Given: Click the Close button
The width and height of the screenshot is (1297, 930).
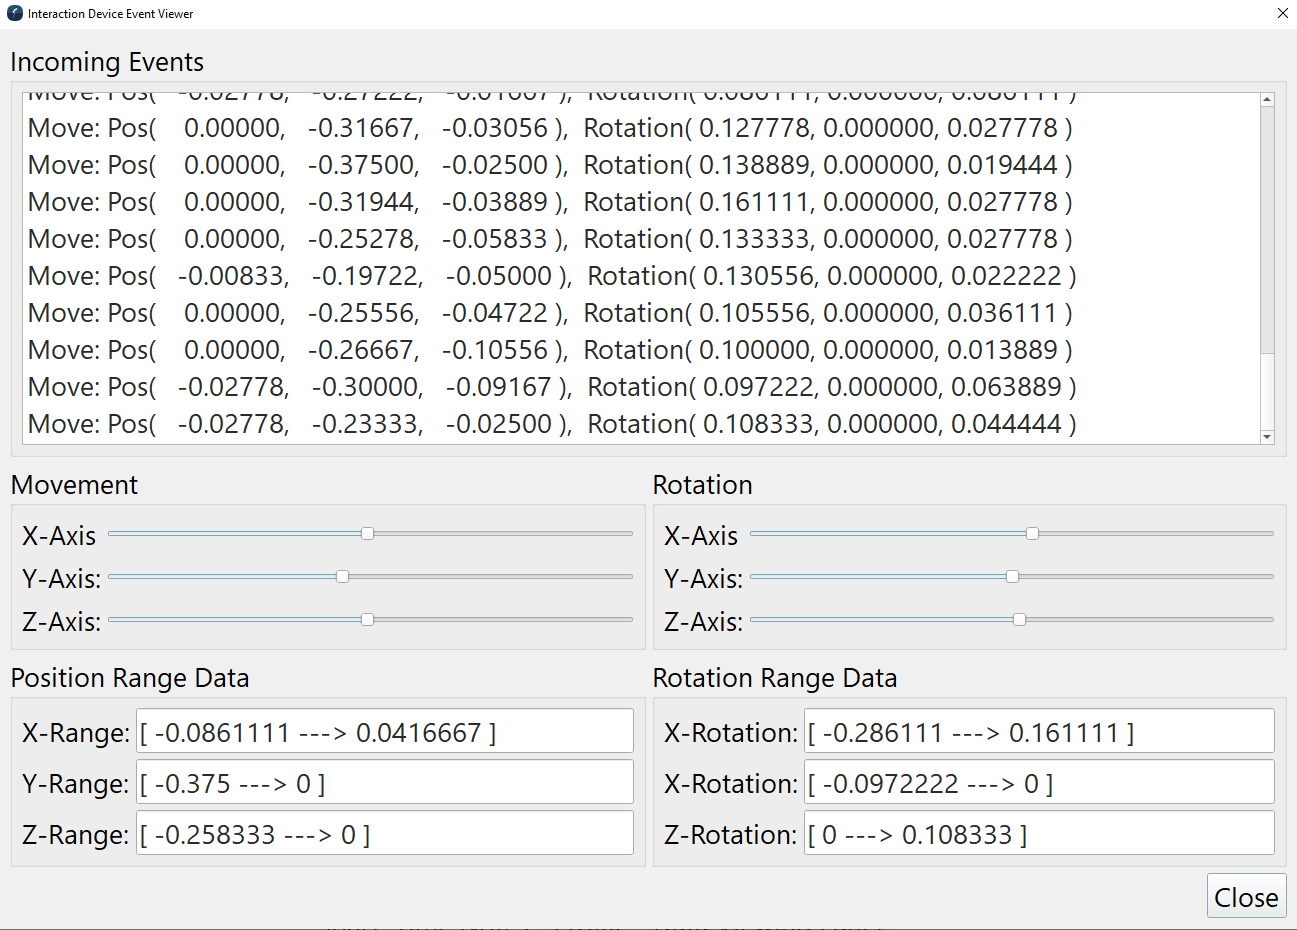Looking at the screenshot, I should click(1246, 897).
